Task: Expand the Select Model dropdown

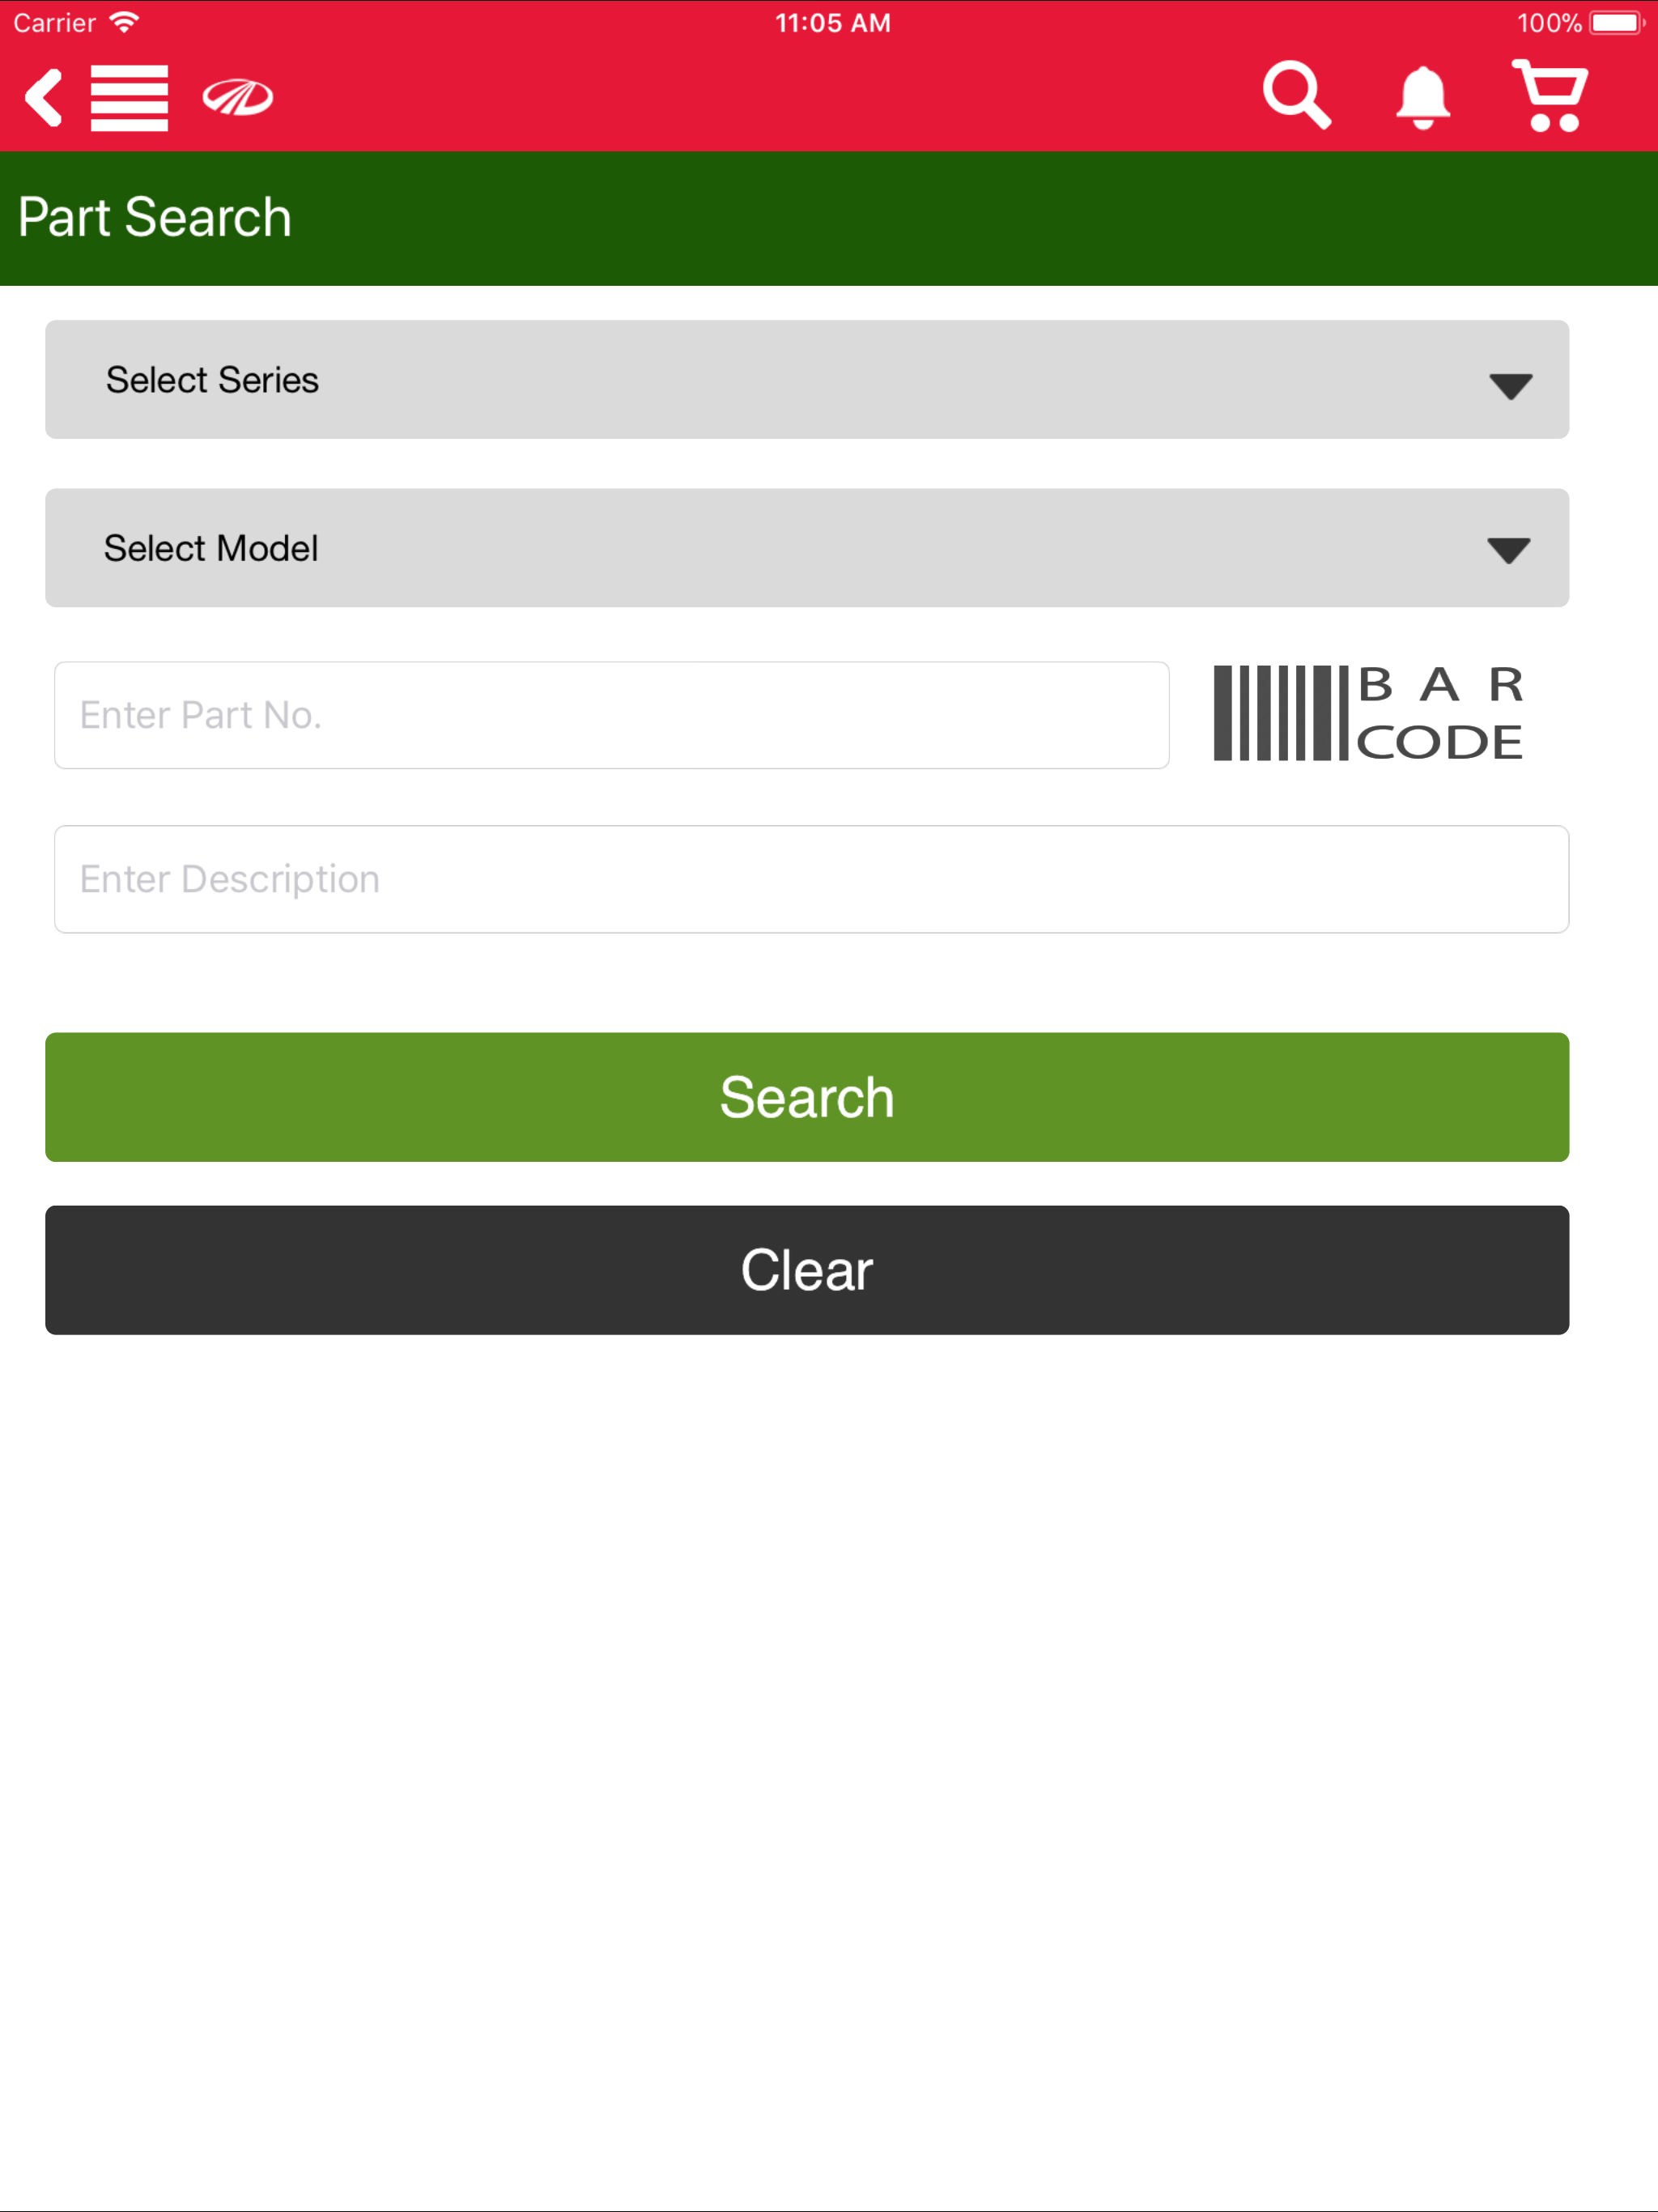Action: [x=807, y=547]
